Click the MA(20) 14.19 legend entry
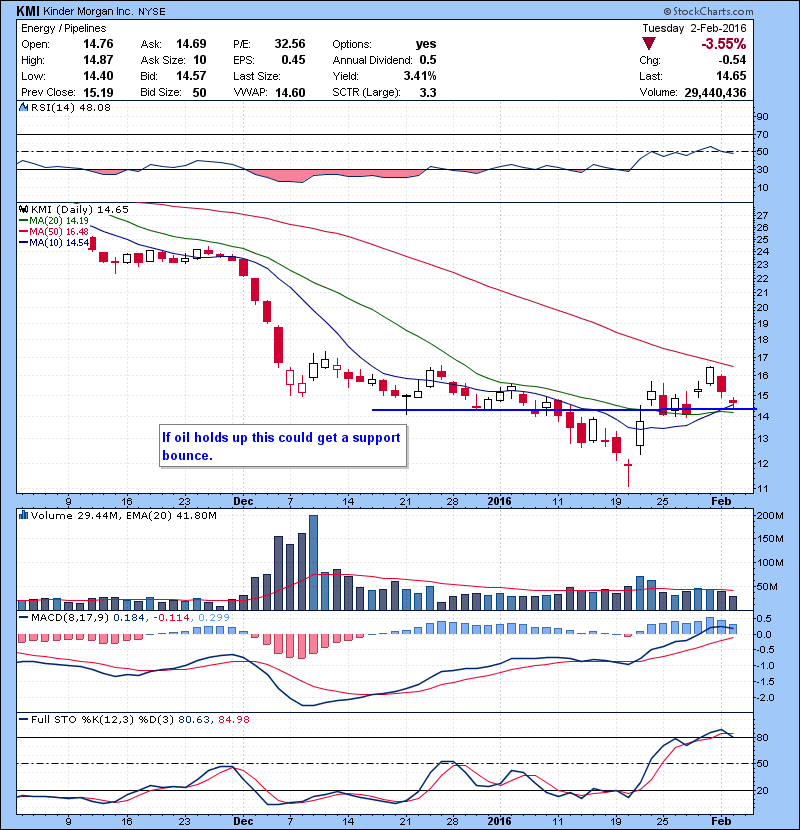Image resolution: width=800 pixels, height=830 pixels. (x=53, y=221)
